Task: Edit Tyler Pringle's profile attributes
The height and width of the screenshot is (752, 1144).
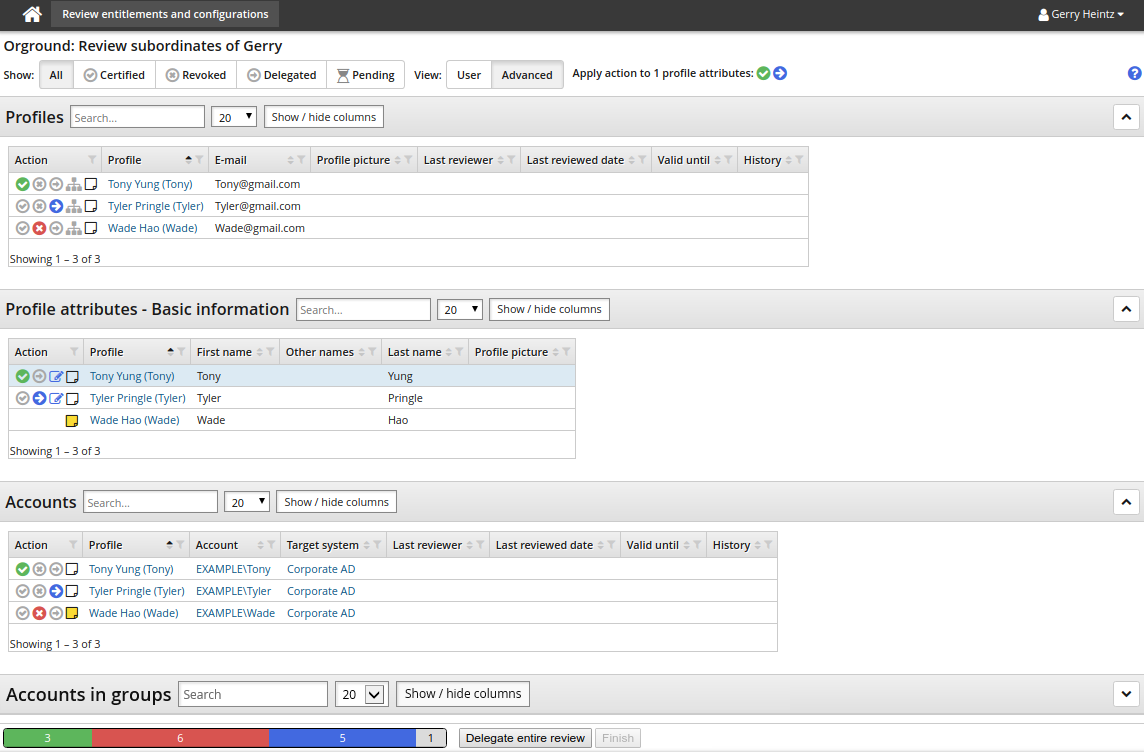Action: click(x=56, y=398)
